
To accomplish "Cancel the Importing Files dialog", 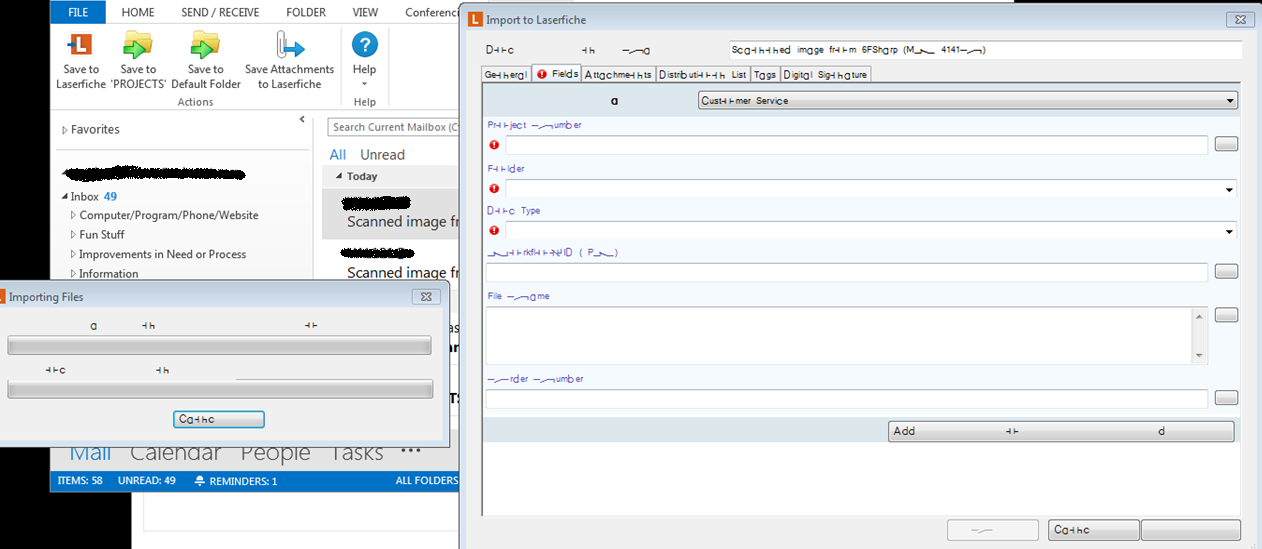I will pyautogui.click(x=218, y=419).
